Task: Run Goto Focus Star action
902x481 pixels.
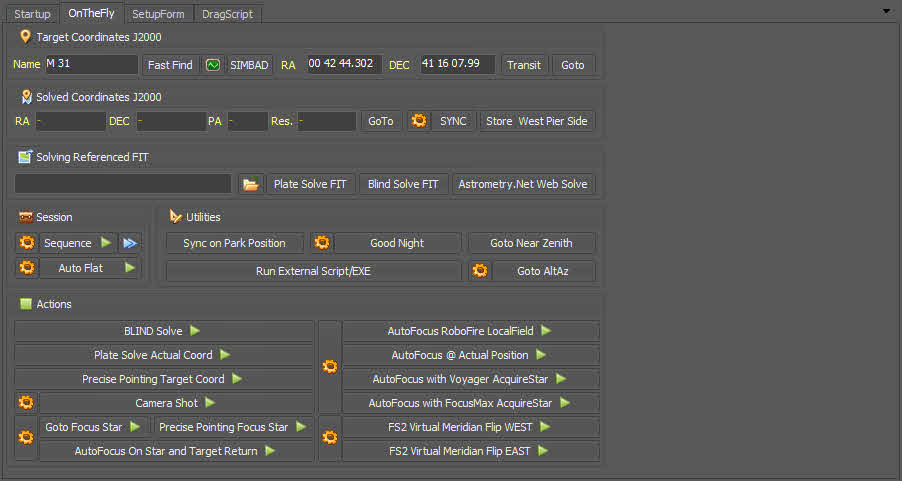Action: point(93,427)
